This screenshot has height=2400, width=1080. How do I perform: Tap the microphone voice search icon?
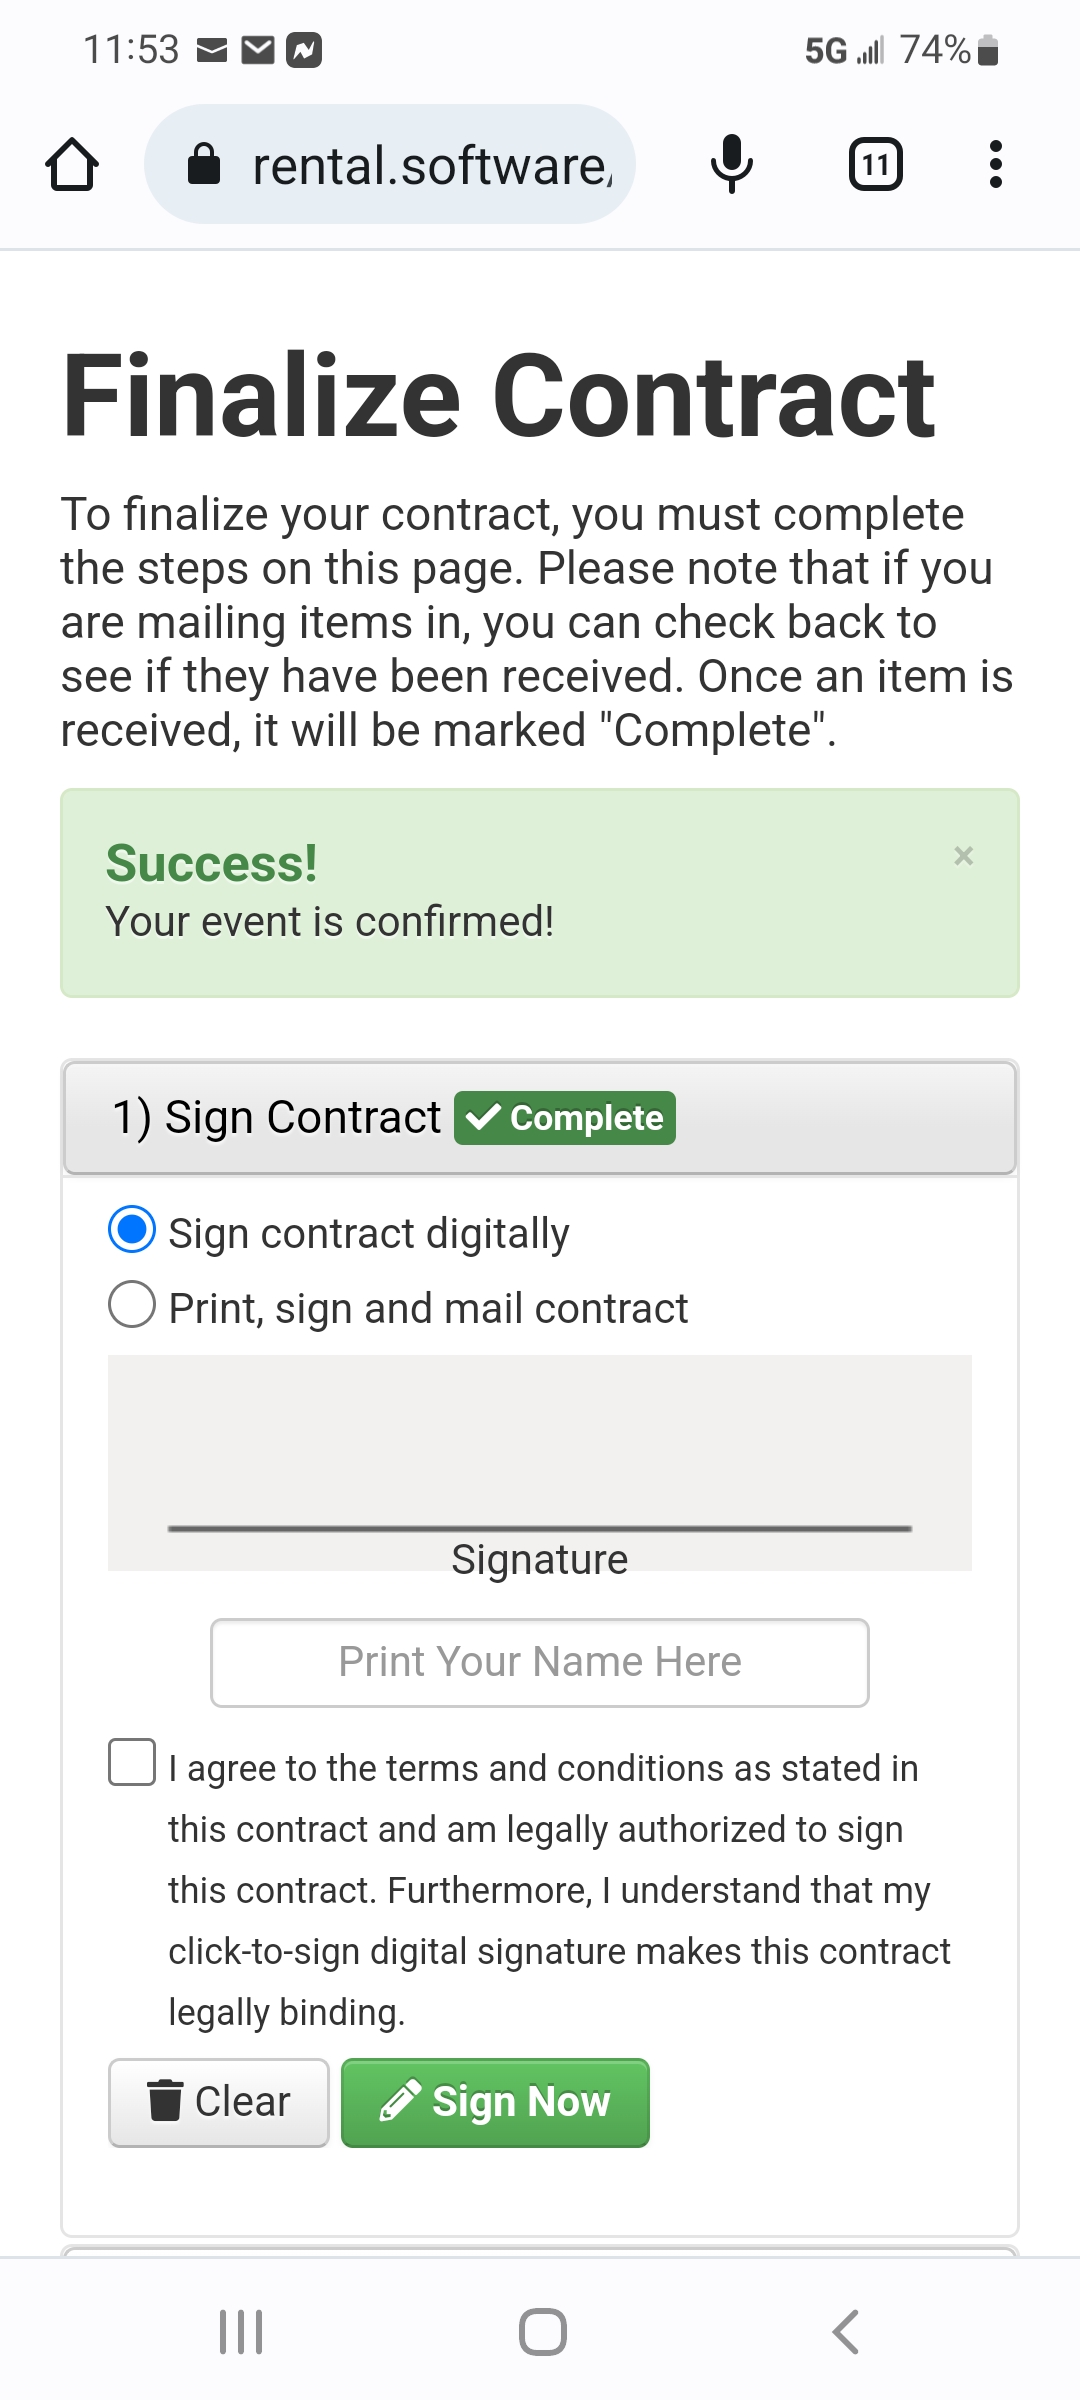(731, 165)
